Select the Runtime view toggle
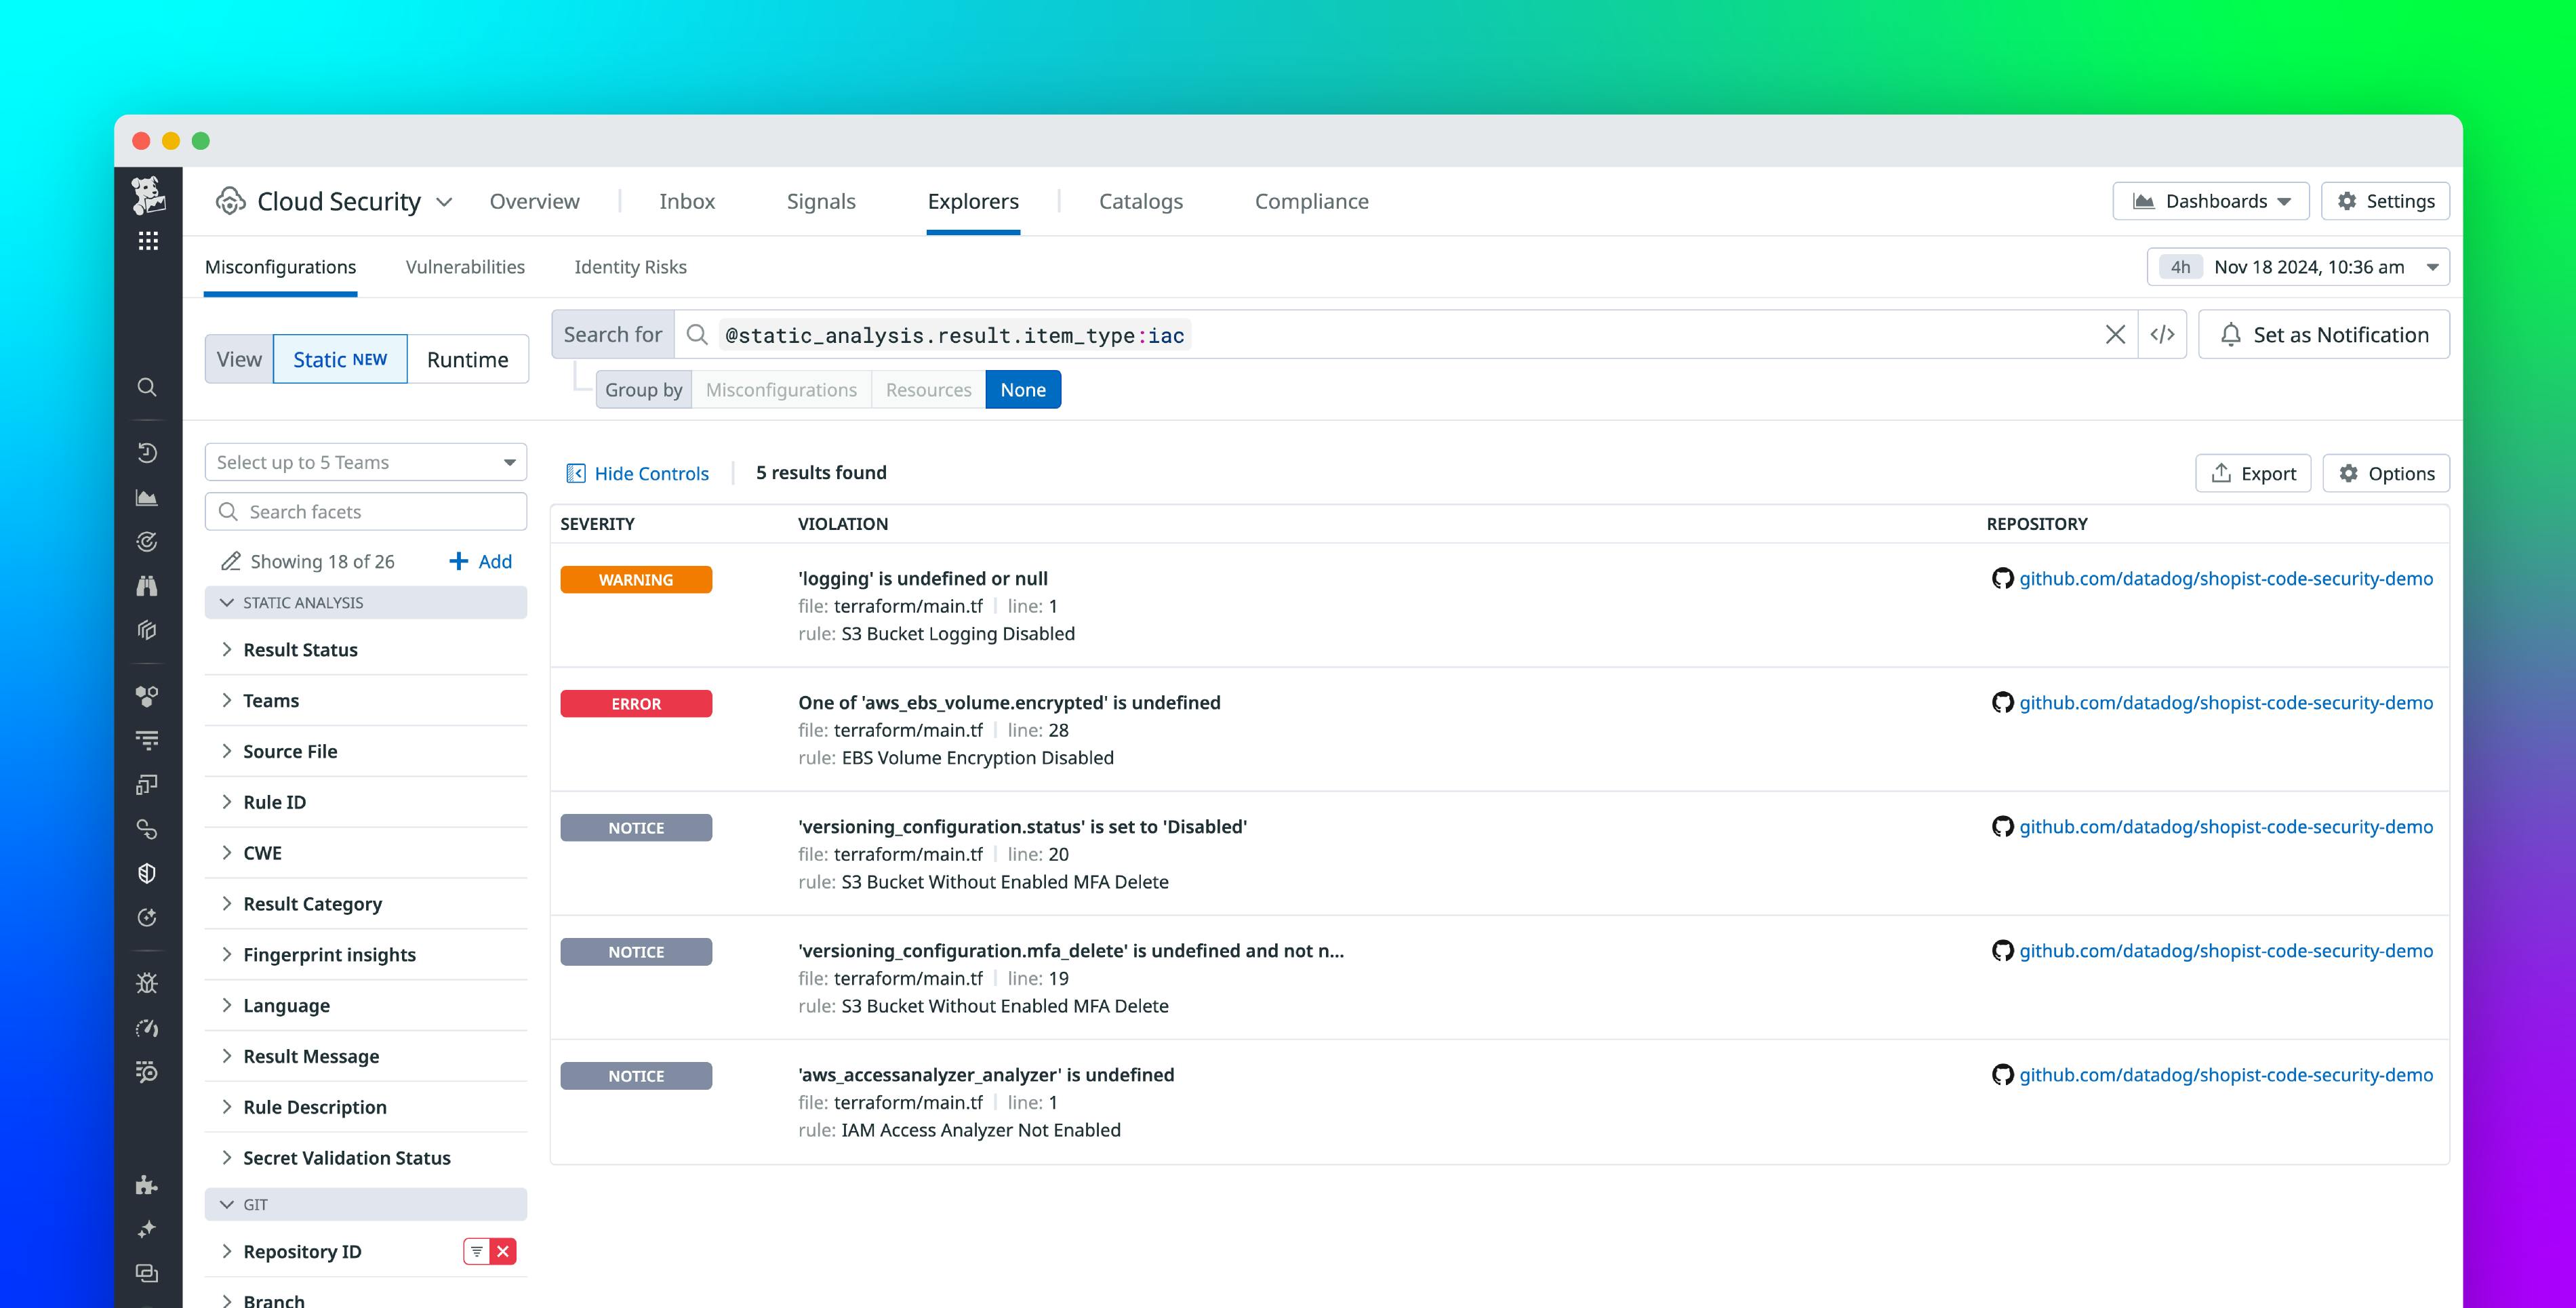Viewport: 2576px width, 1308px height. (x=466, y=359)
